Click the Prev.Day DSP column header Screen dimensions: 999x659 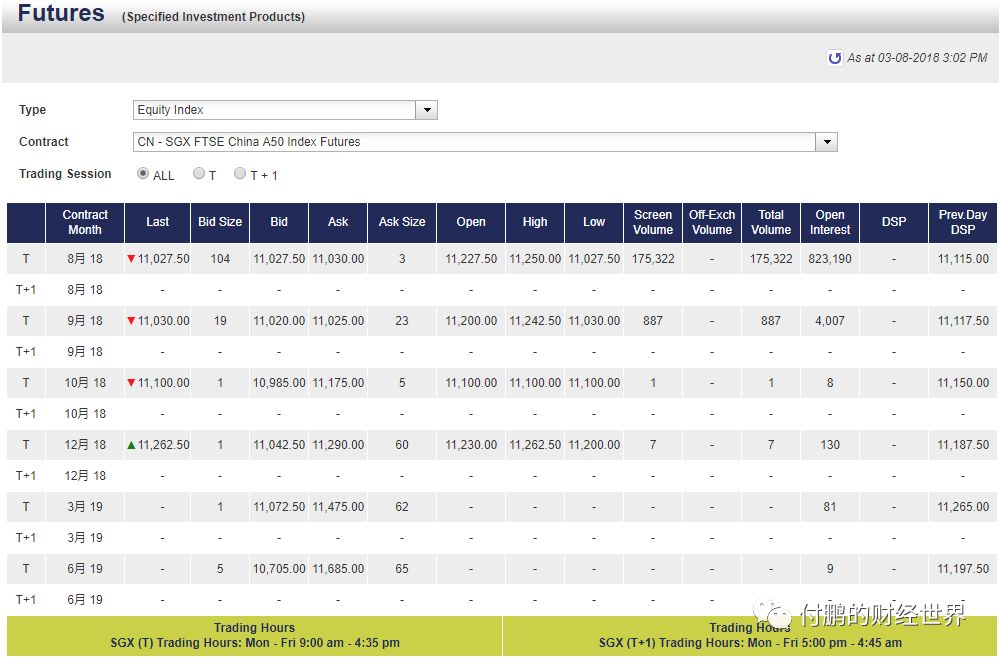pos(962,222)
